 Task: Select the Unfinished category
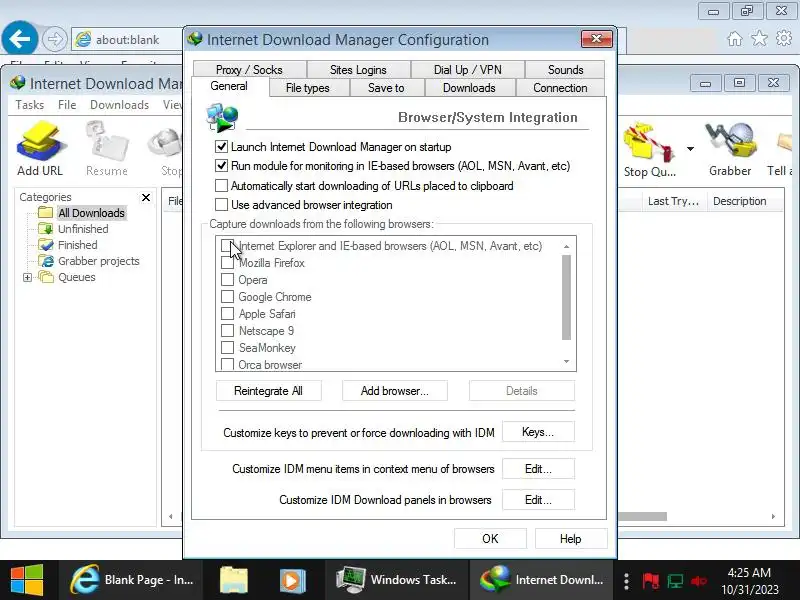tap(83, 229)
